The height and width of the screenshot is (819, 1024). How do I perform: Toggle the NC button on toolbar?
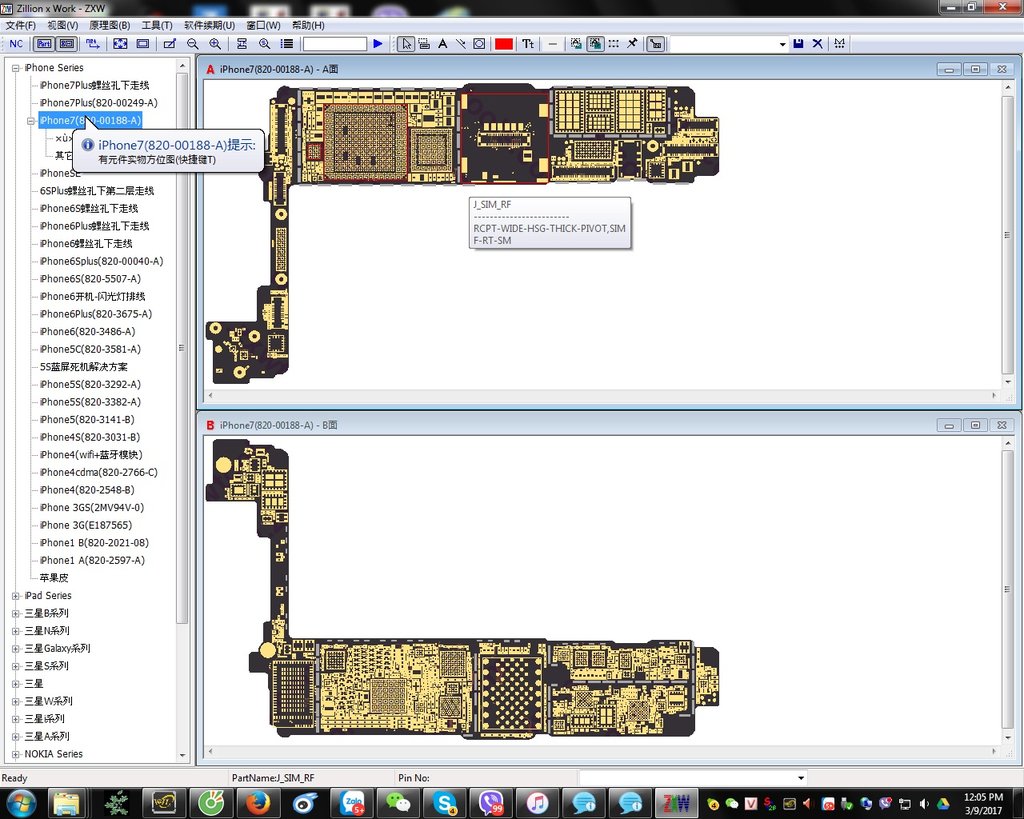tap(17, 43)
